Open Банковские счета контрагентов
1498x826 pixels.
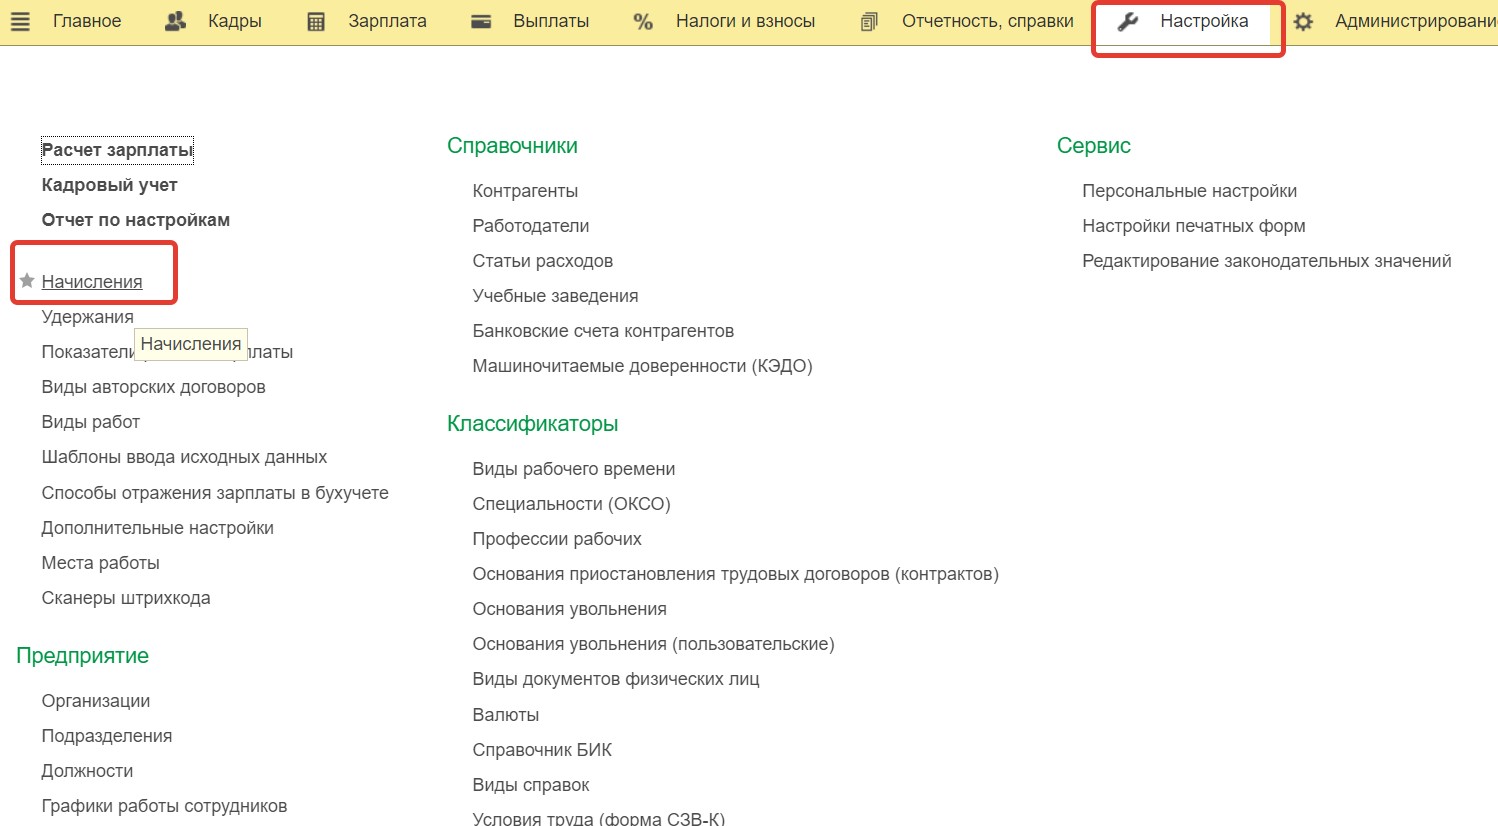[x=603, y=331]
